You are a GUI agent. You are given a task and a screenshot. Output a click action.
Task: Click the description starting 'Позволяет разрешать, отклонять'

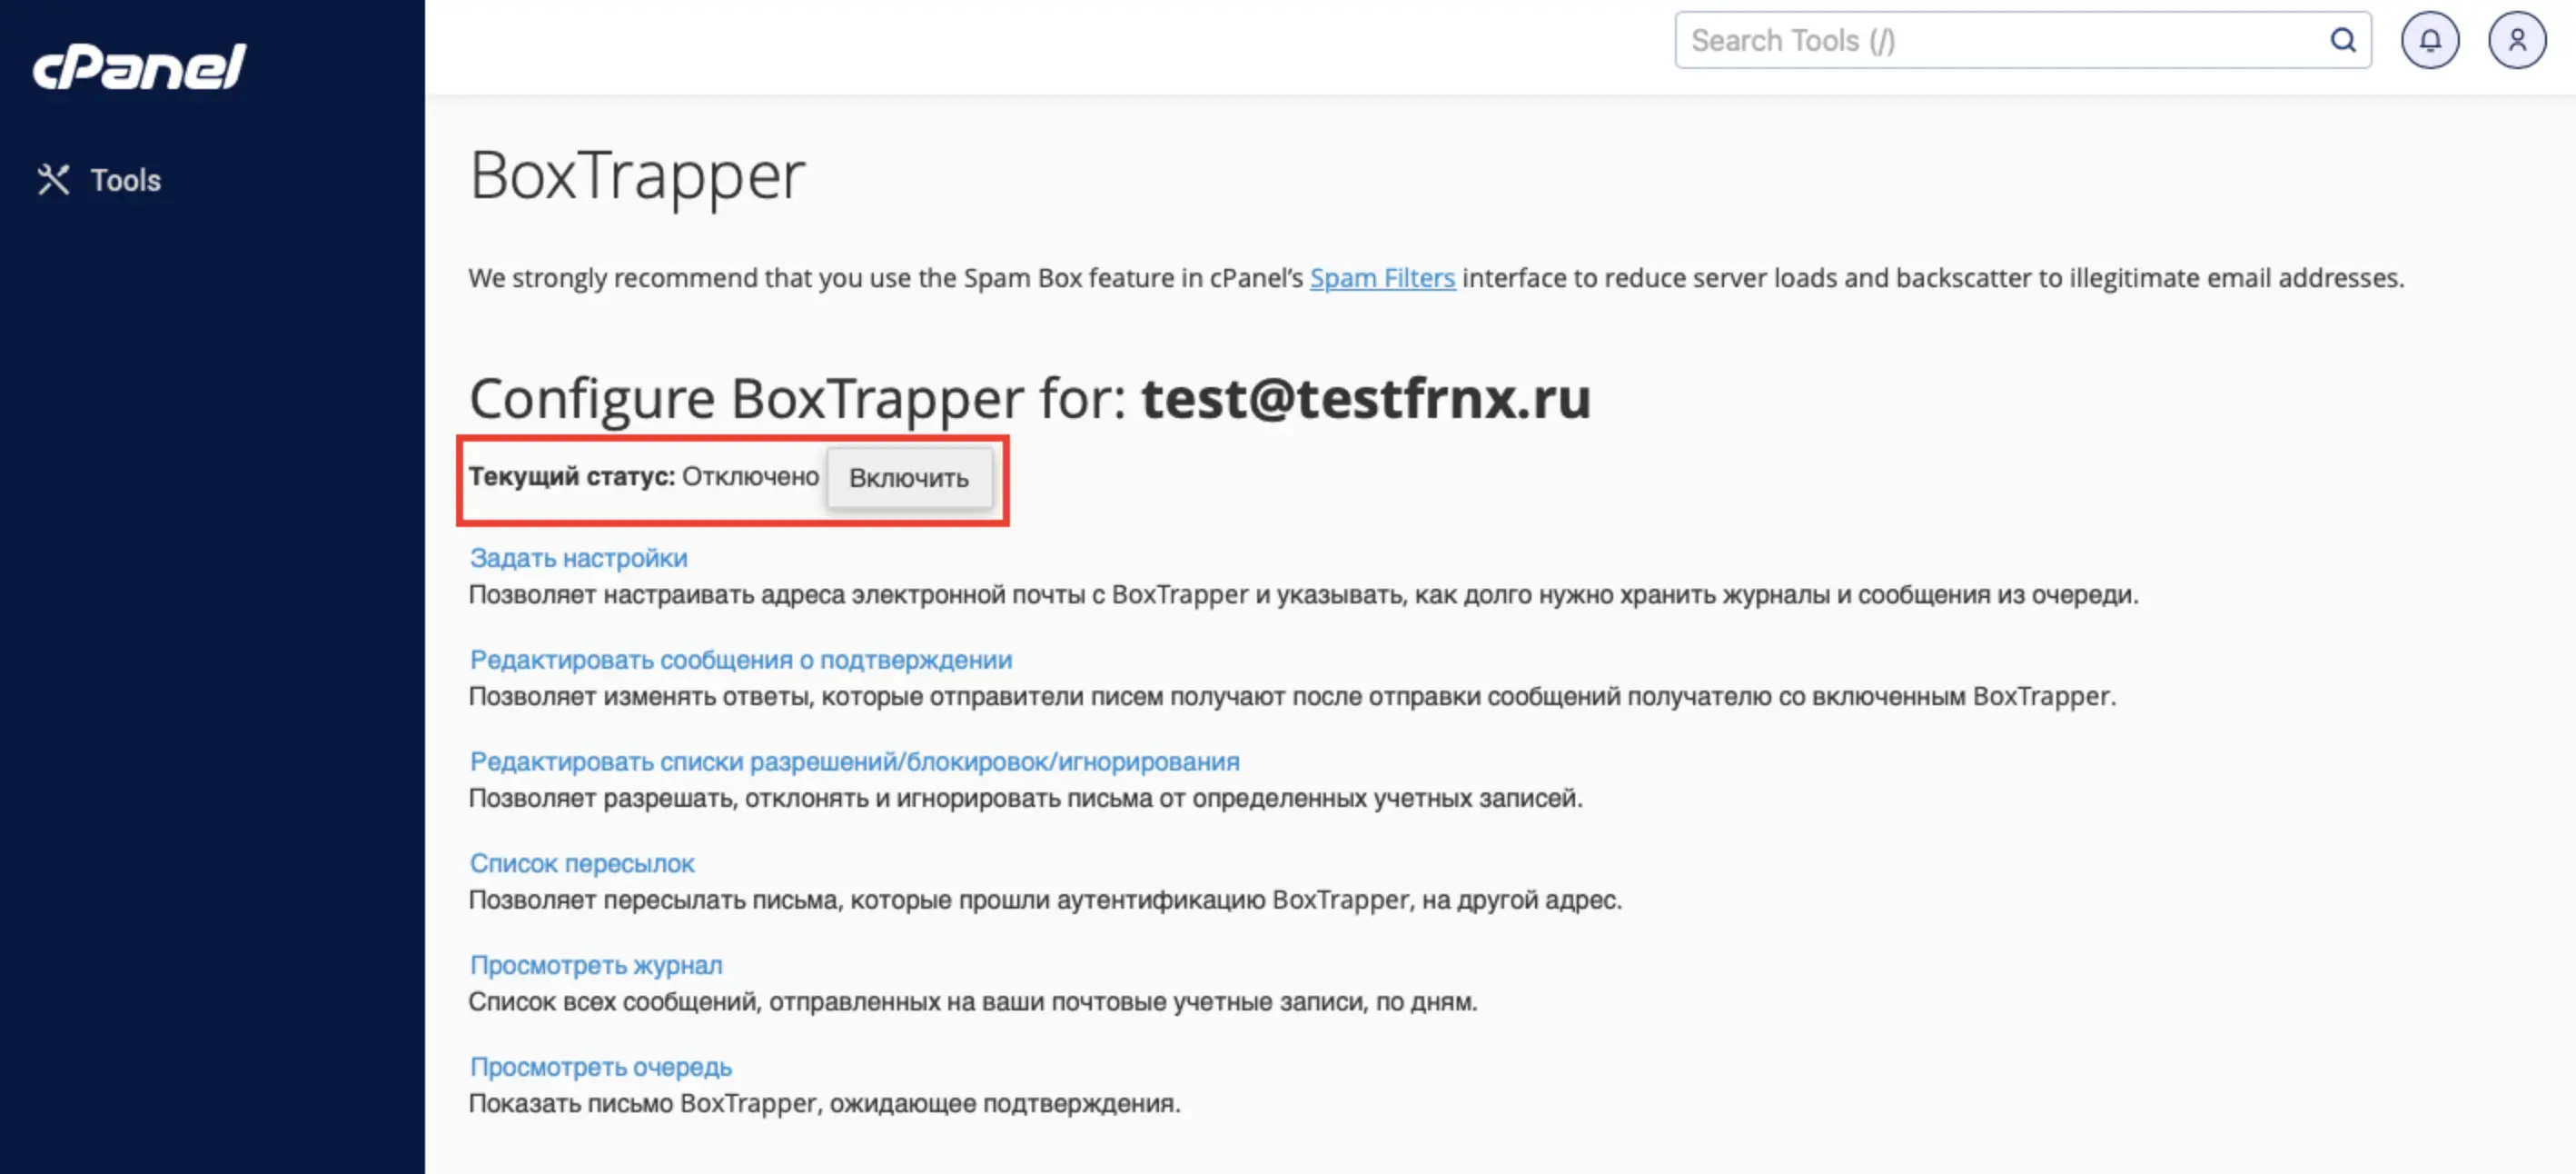coord(1026,798)
